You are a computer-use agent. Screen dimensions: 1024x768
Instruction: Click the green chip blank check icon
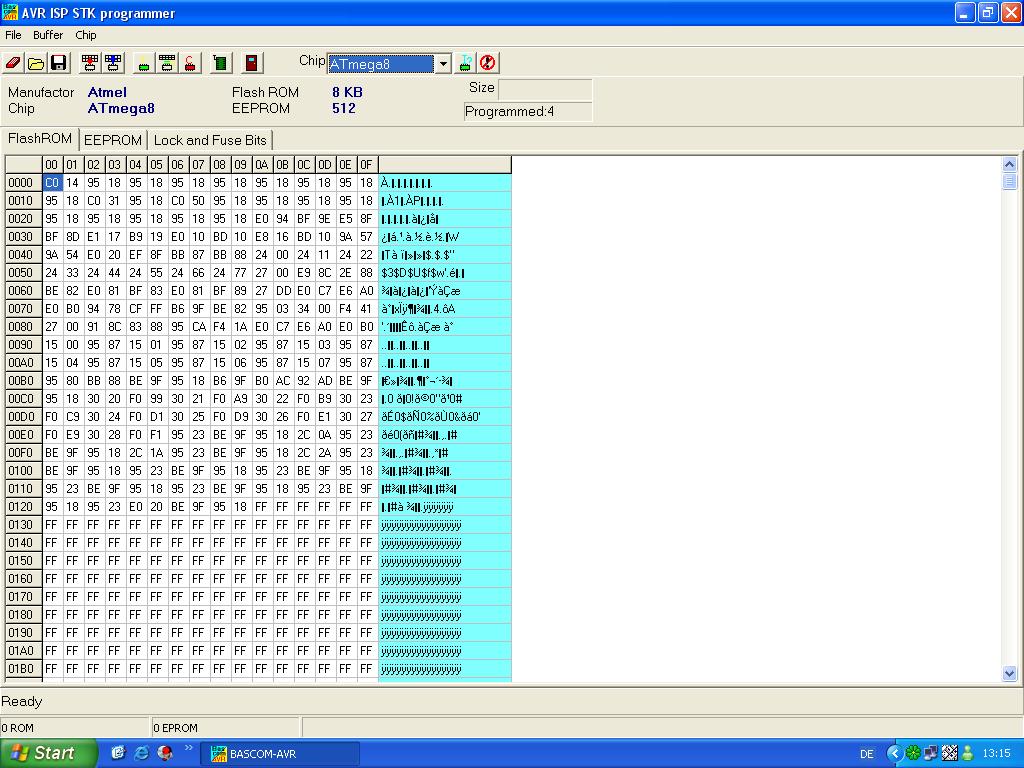[144, 63]
